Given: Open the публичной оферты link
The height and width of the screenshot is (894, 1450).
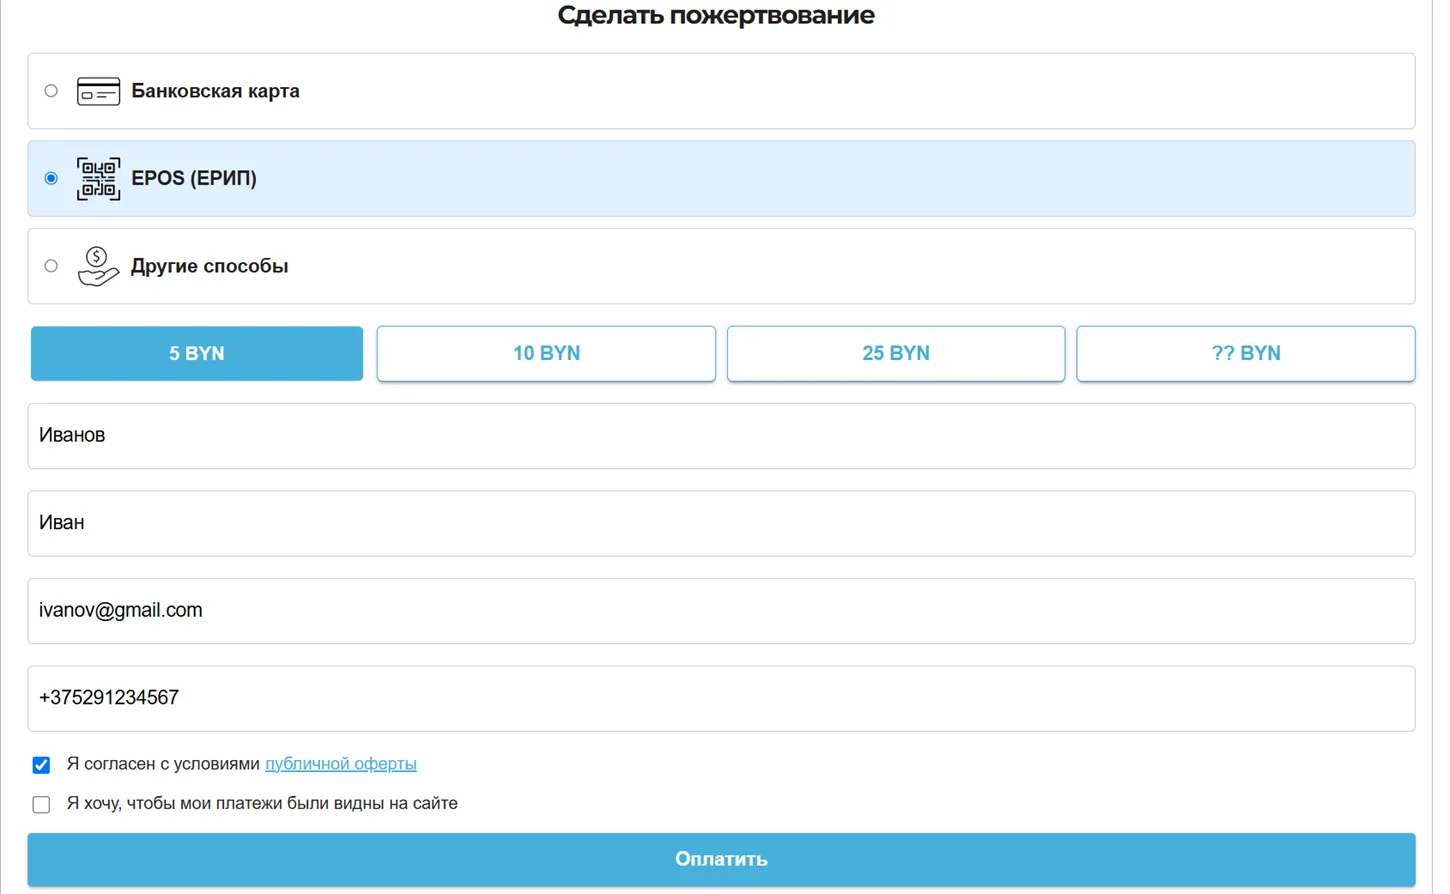Looking at the screenshot, I should click(x=340, y=763).
